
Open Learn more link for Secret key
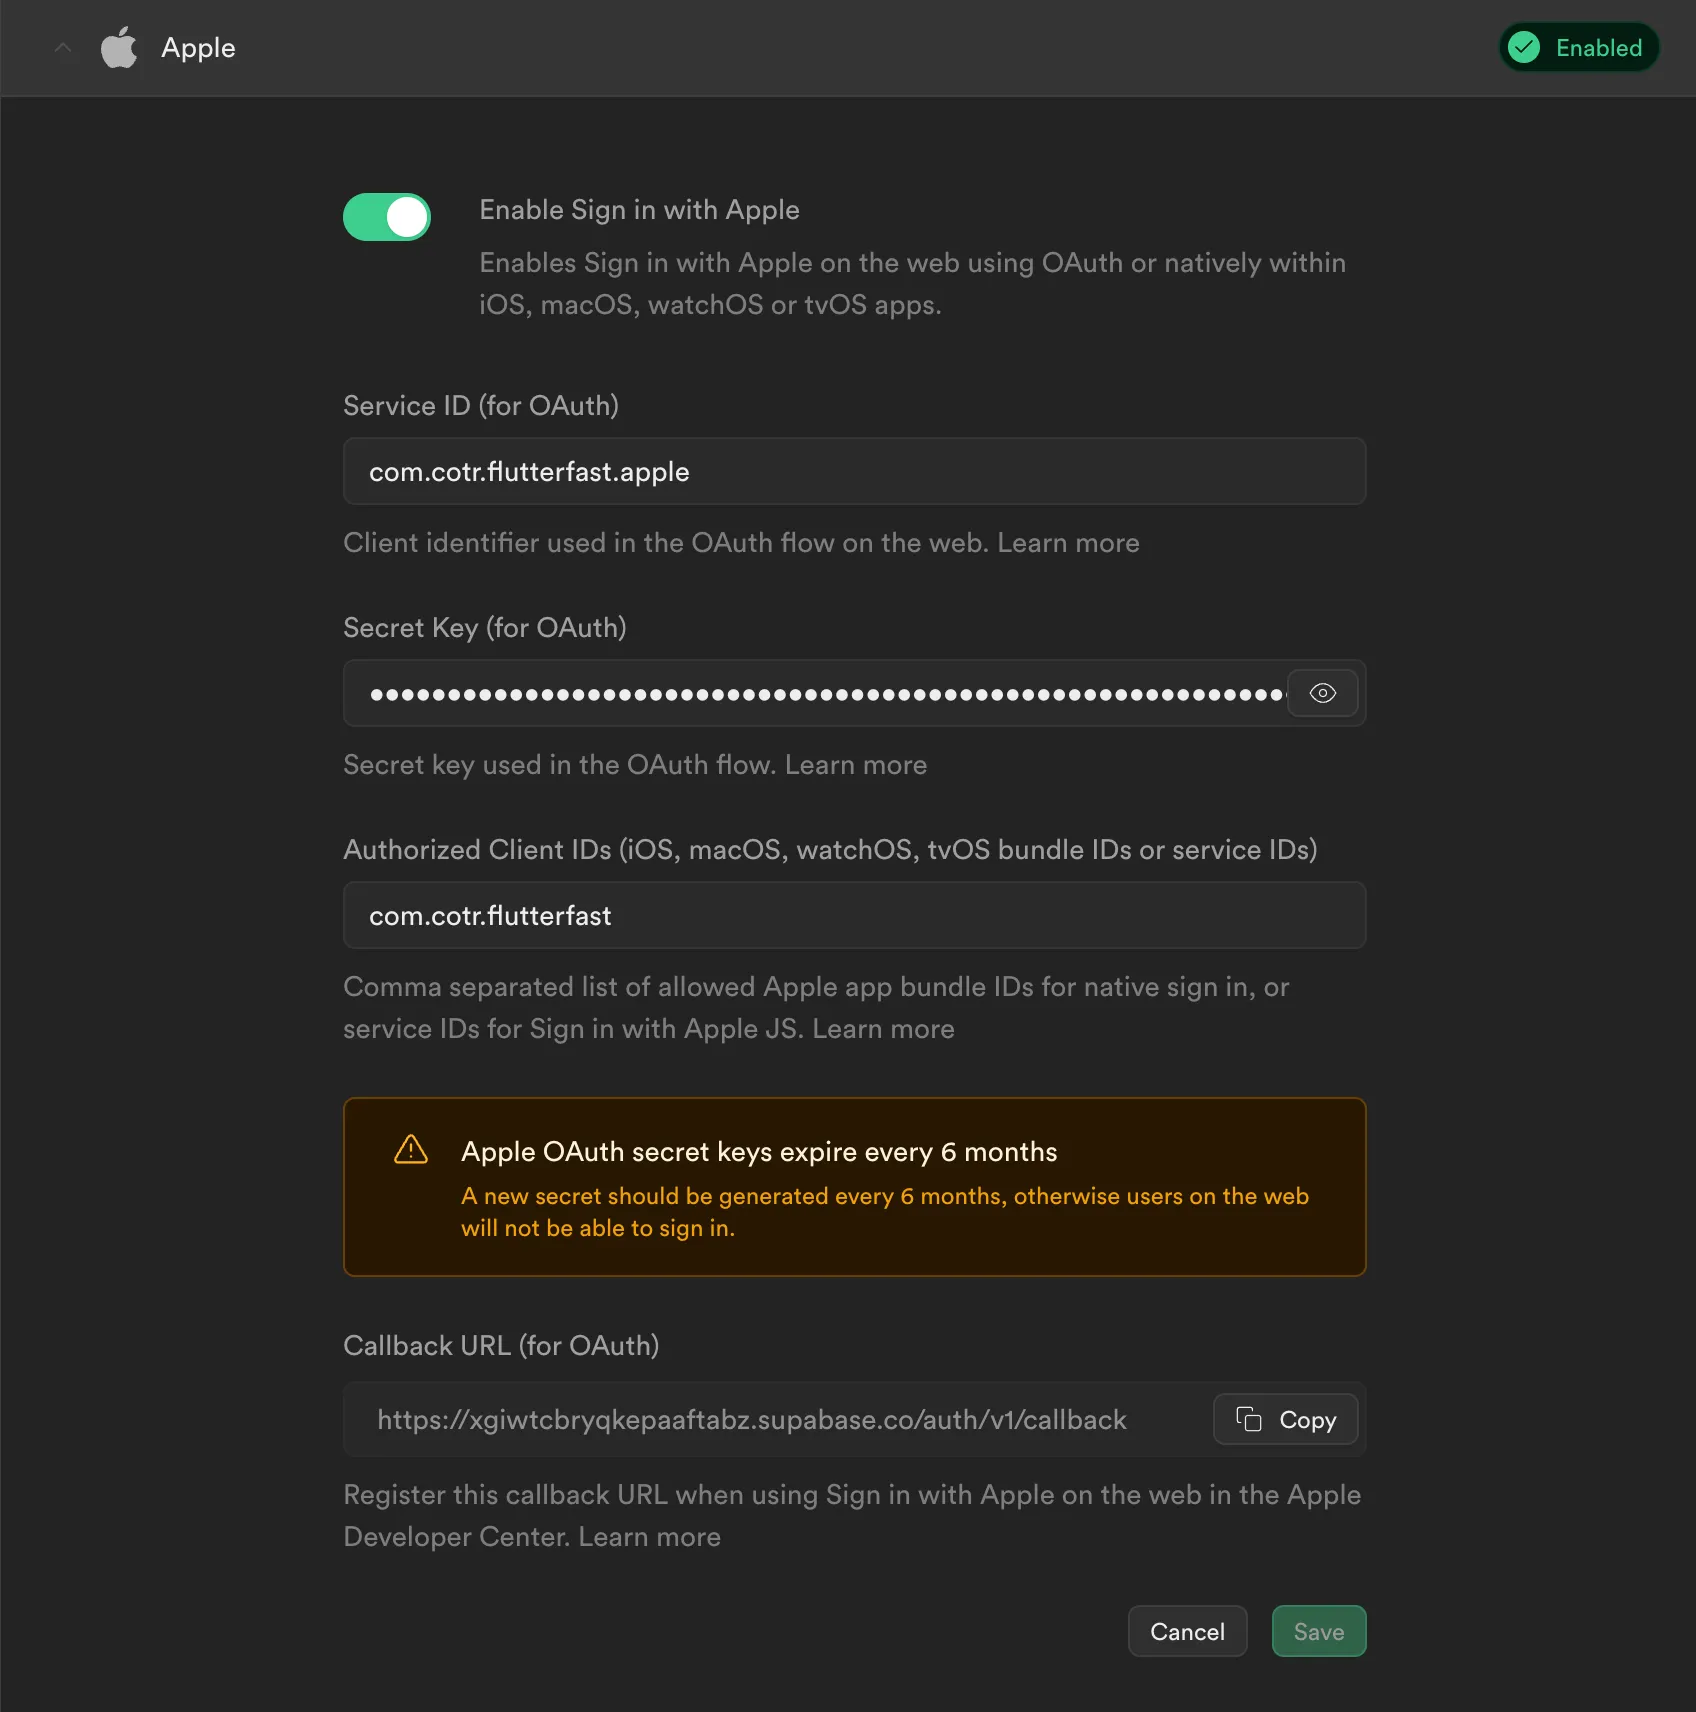[x=855, y=765]
